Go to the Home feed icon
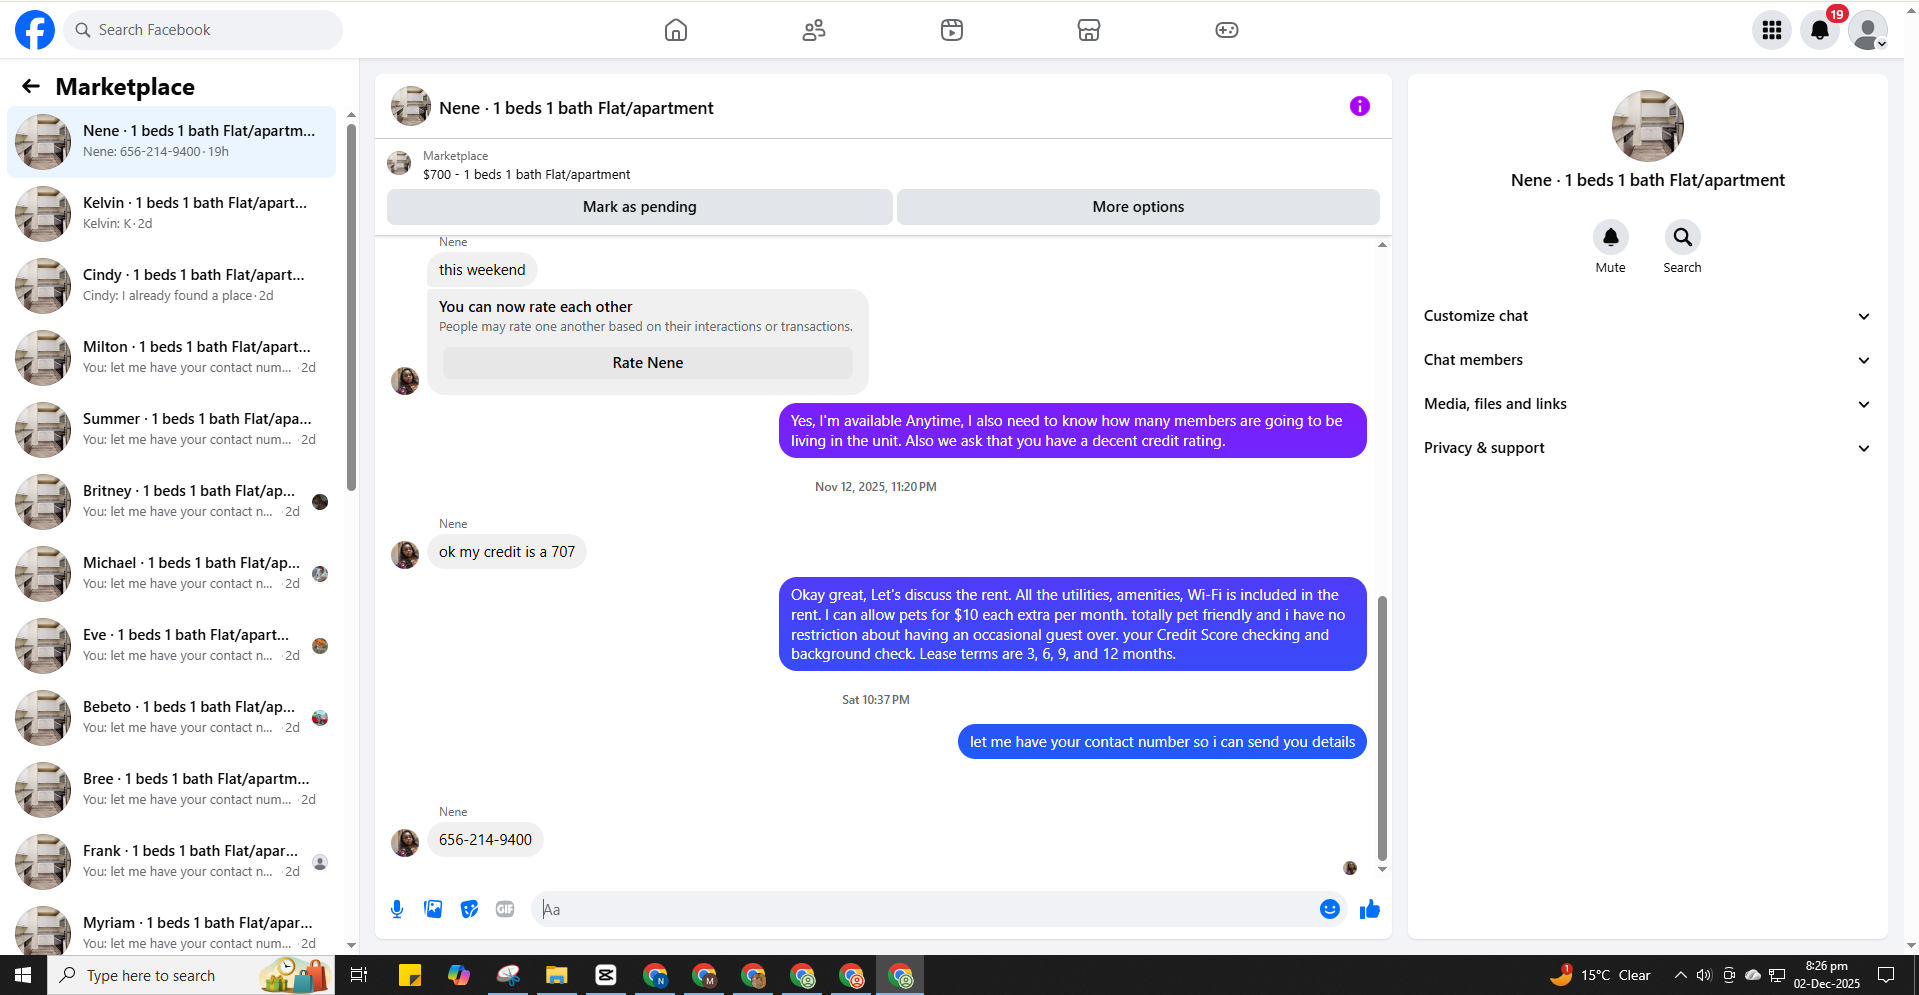 coord(676,30)
